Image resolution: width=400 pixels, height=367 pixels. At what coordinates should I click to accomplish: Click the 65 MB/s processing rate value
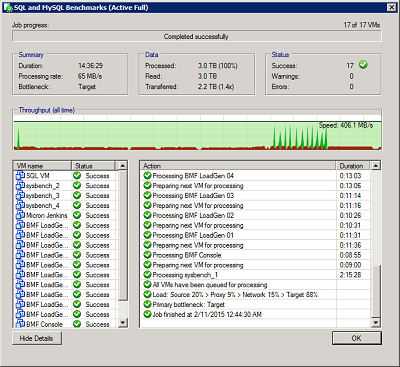coord(90,76)
